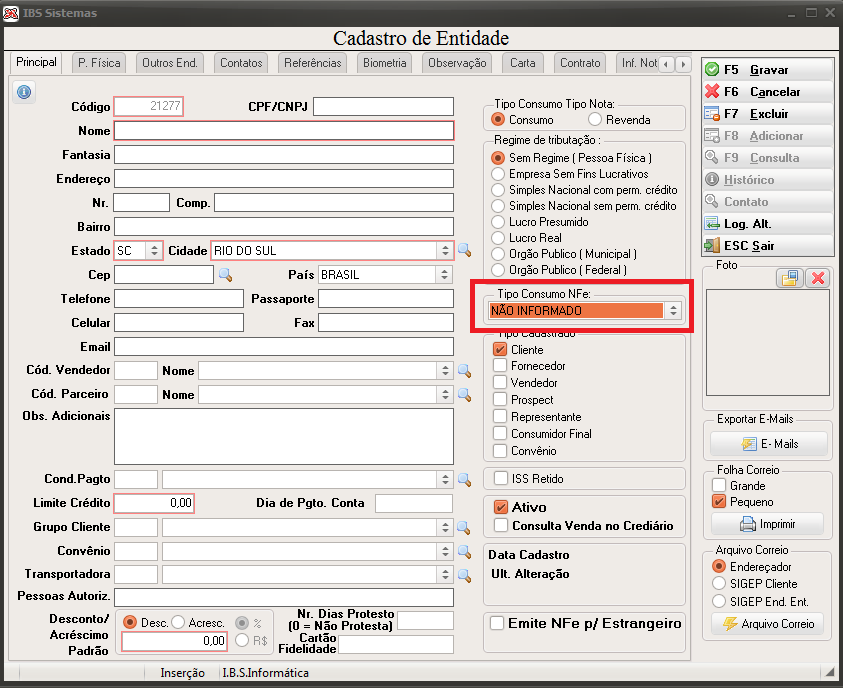The height and width of the screenshot is (688, 843).
Task: Click the Arquivo Correio button
Action: [768, 624]
